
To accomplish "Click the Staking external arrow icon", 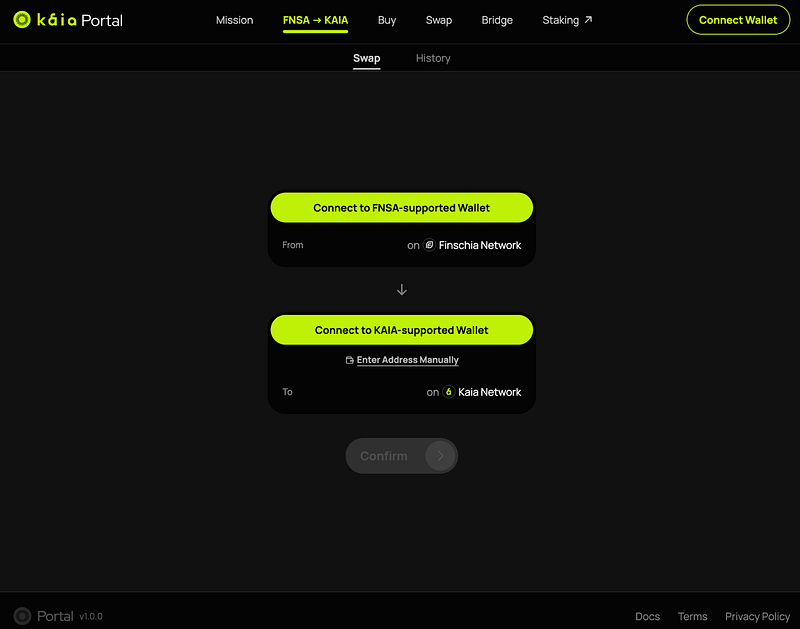I will (588, 19).
